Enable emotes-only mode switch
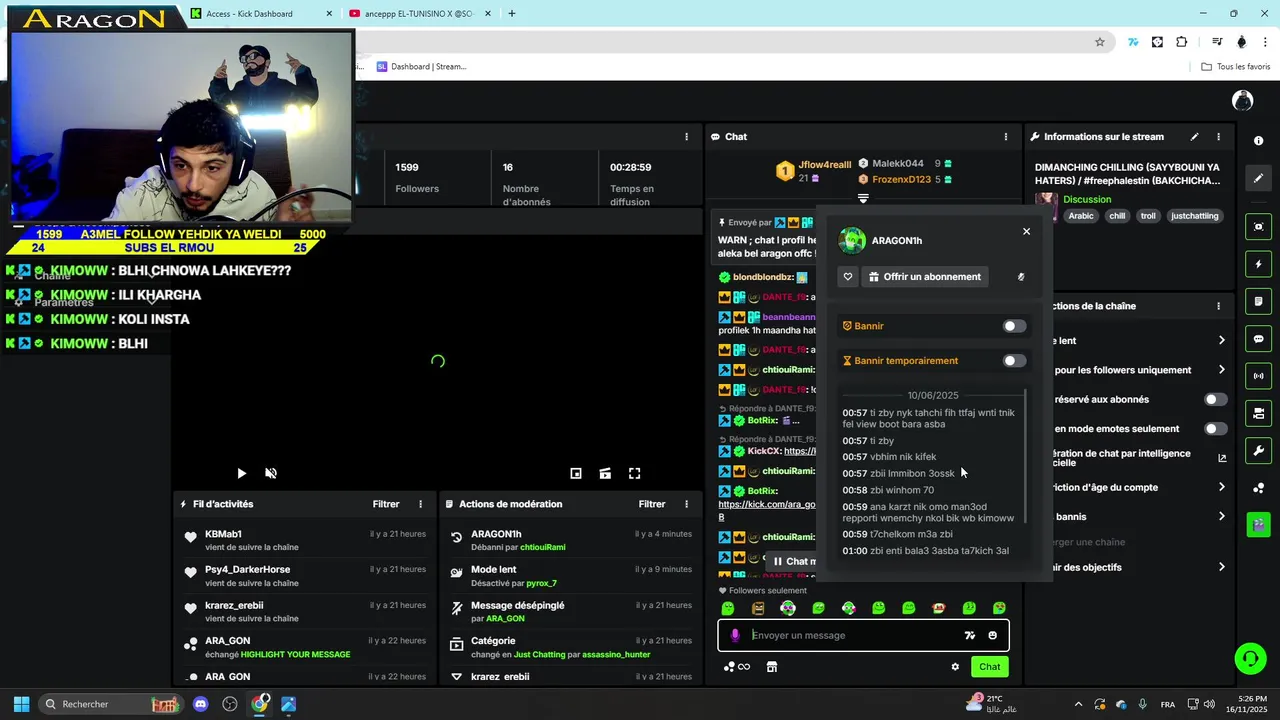This screenshot has width=1280, height=720. pyautogui.click(x=1215, y=429)
